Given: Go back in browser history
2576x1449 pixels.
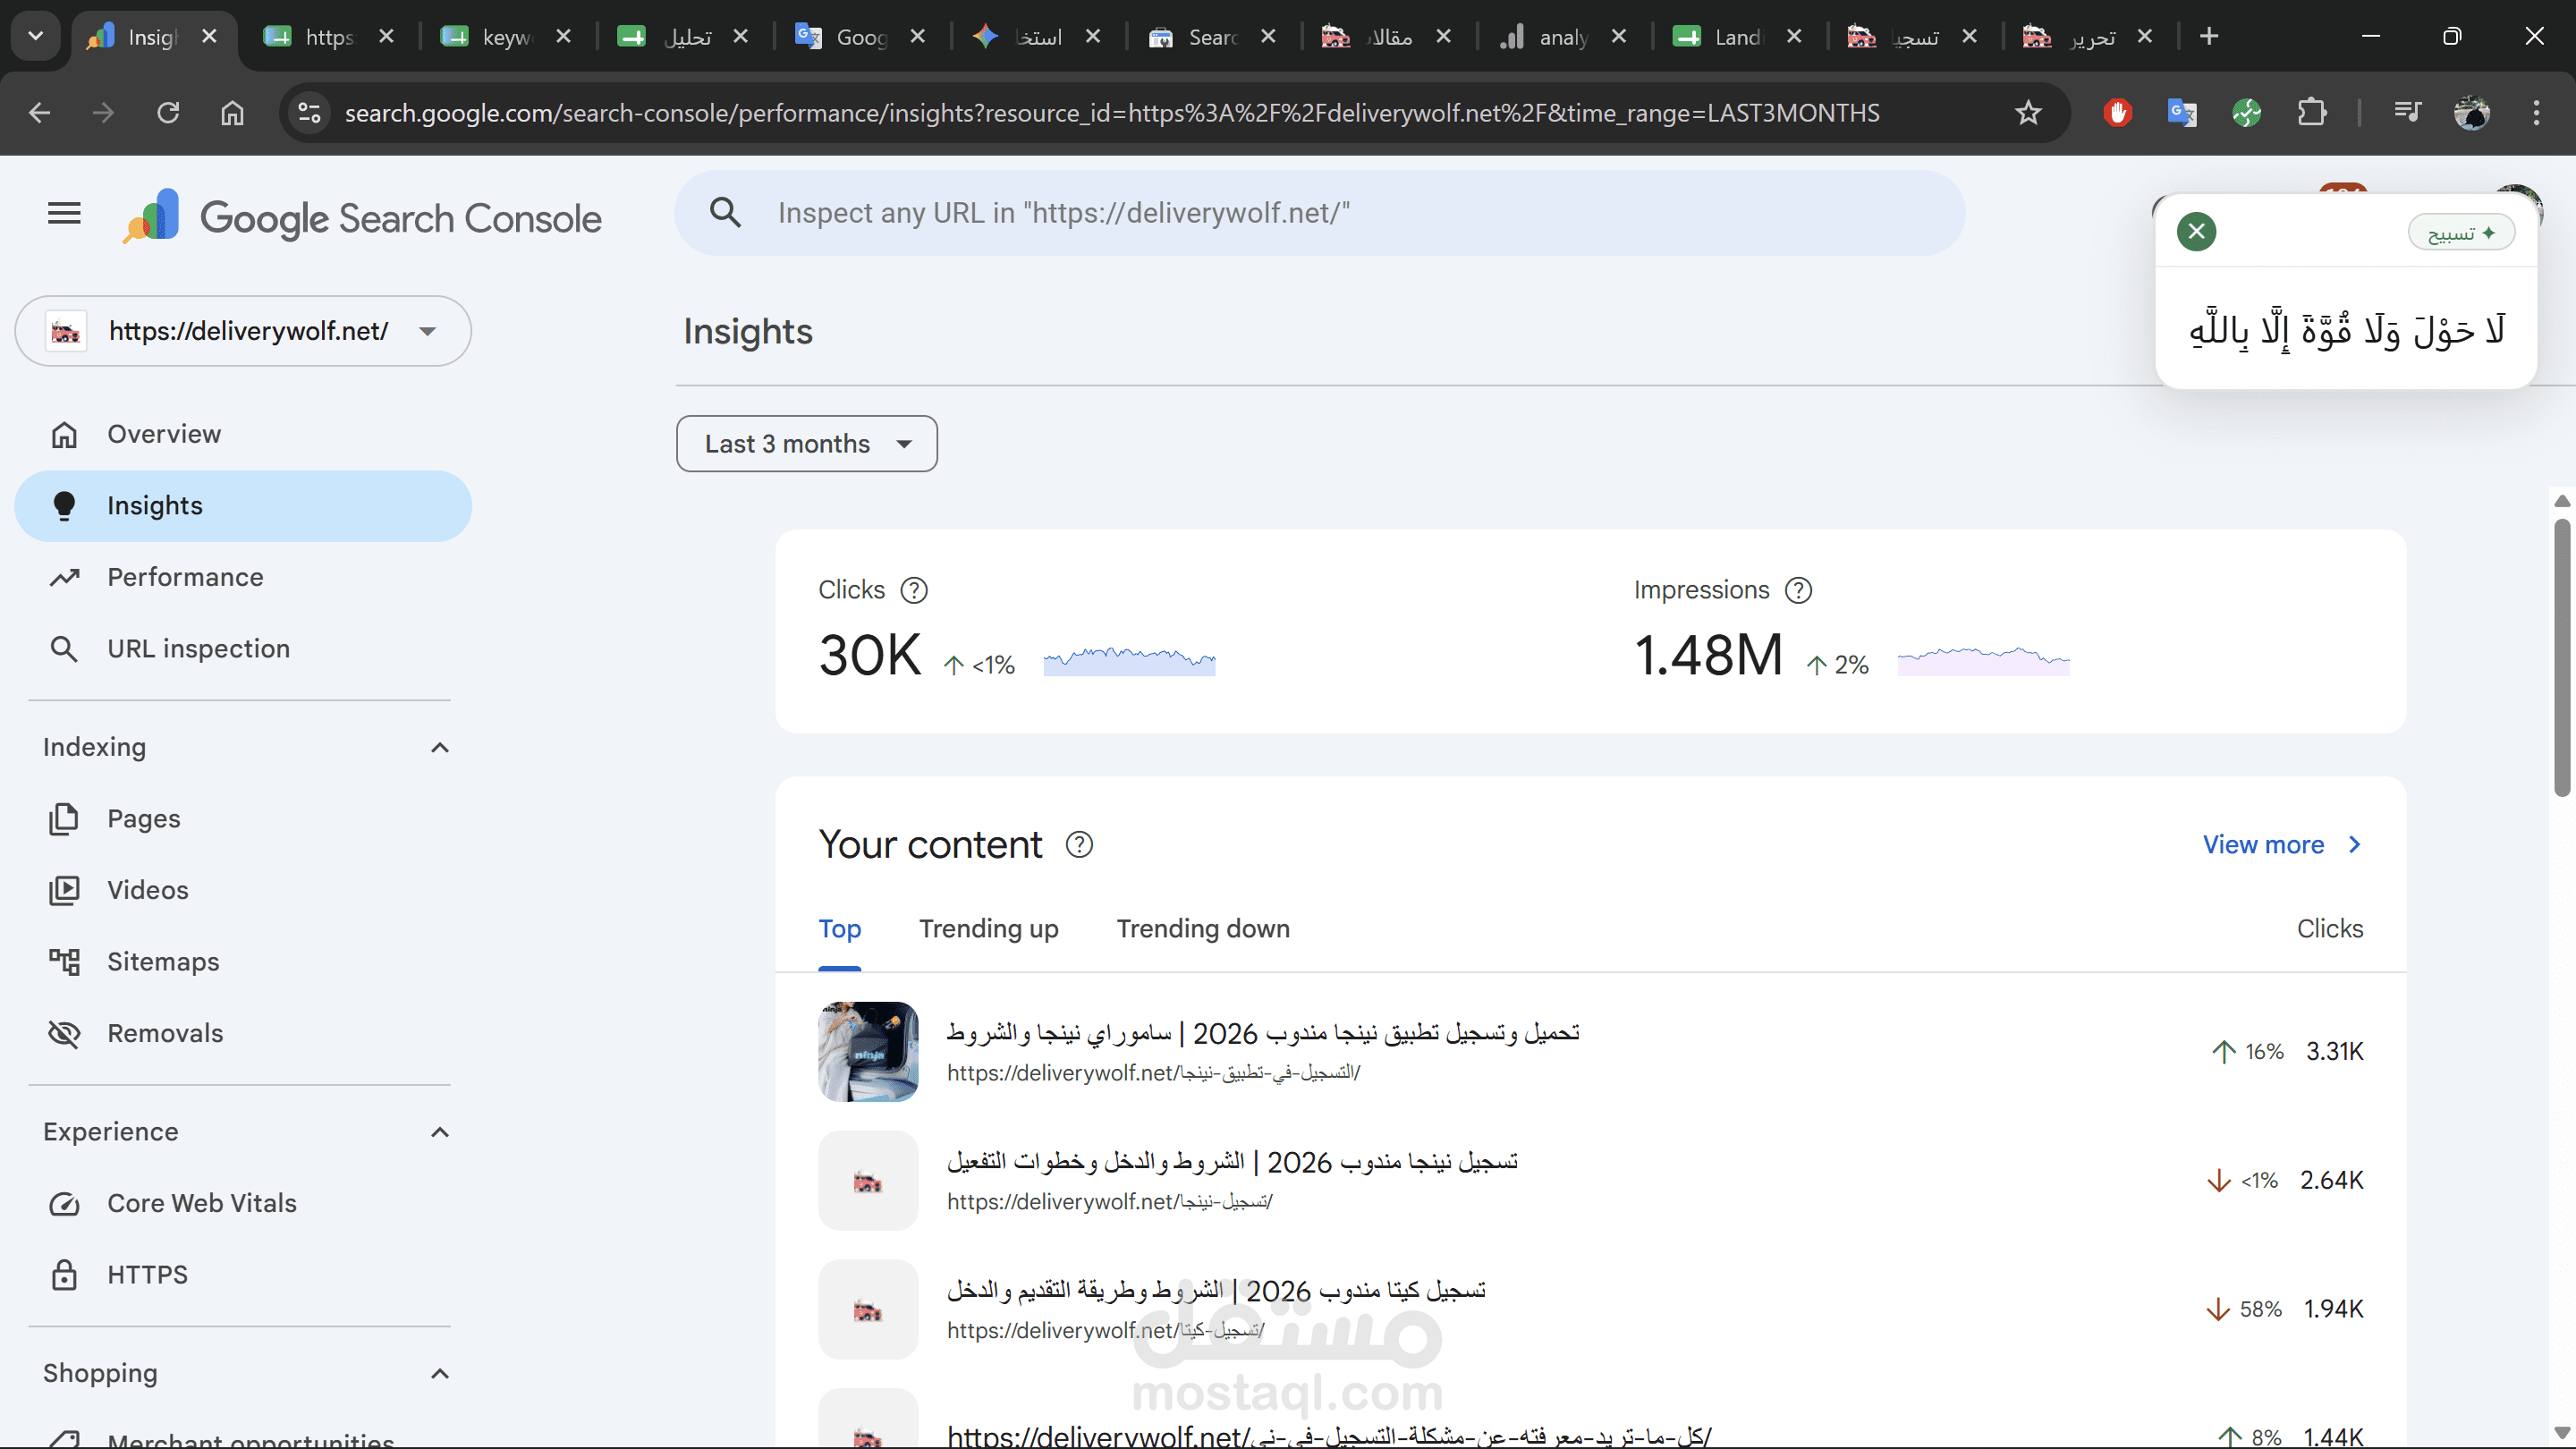Looking at the screenshot, I should pyautogui.click(x=40, y=113).
